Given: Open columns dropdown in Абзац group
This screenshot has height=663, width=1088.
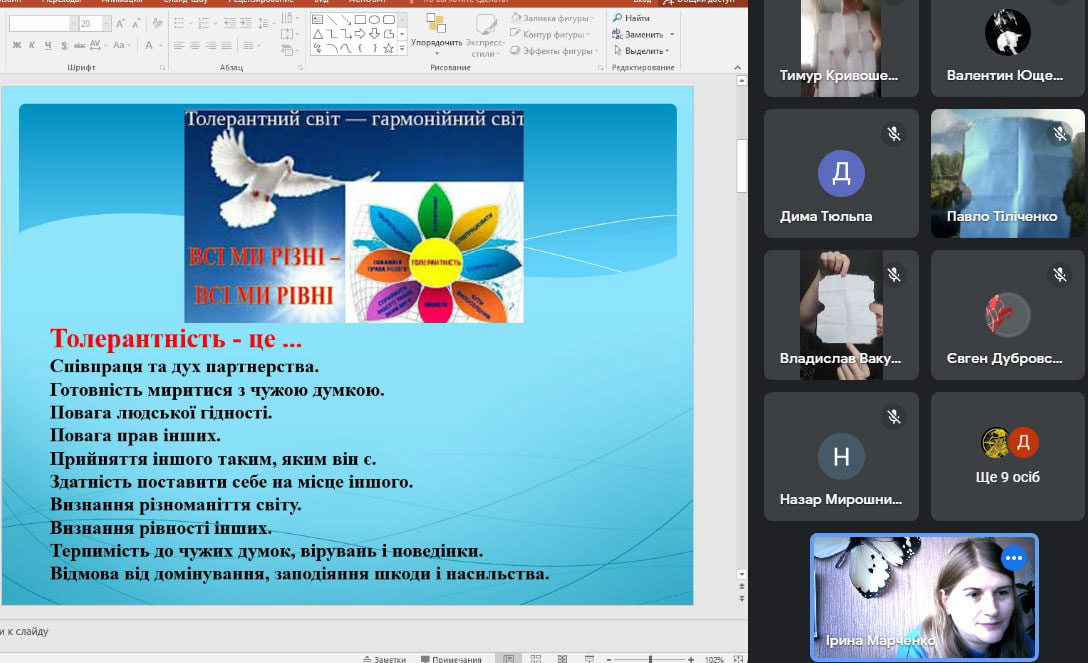Looking at the screenshot, I should pyautogui.click(x=250, y=46).
